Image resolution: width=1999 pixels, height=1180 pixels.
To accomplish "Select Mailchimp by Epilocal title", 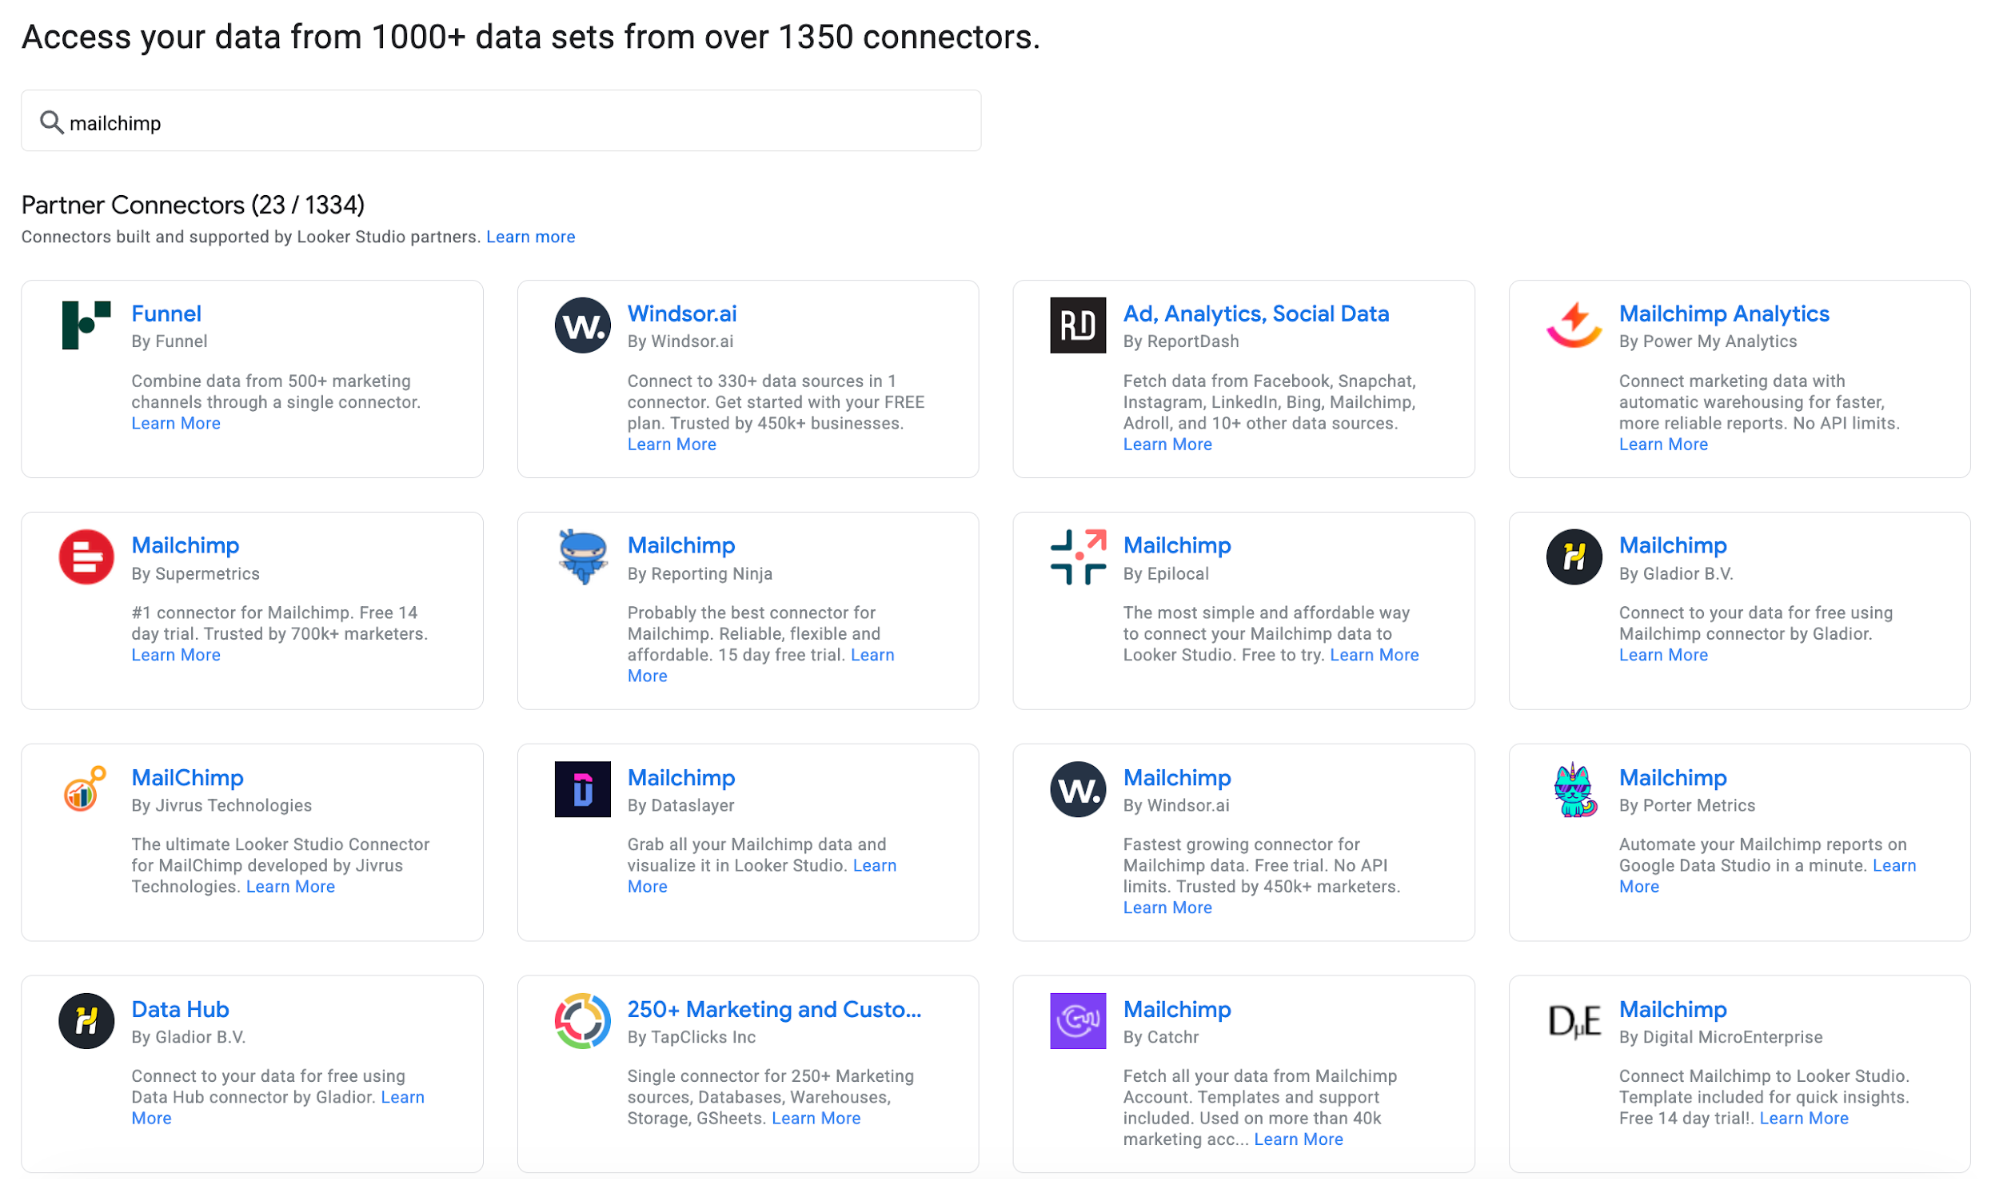I will (x=1177, y=545).
